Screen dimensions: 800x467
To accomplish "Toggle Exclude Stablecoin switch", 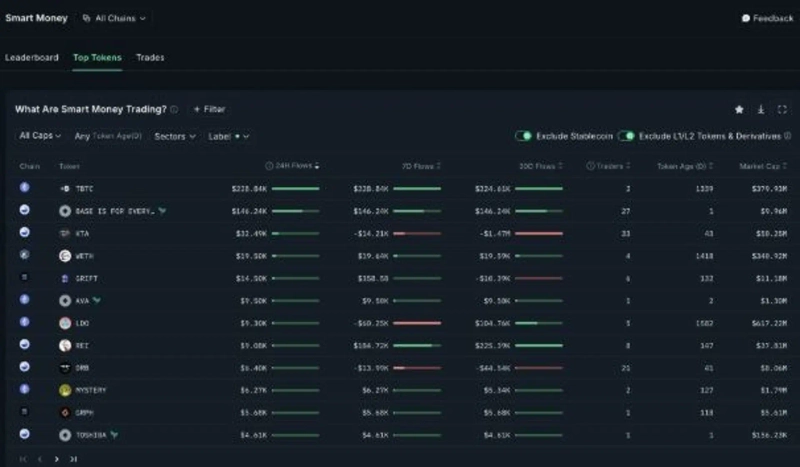I will [x=523, y=136].
